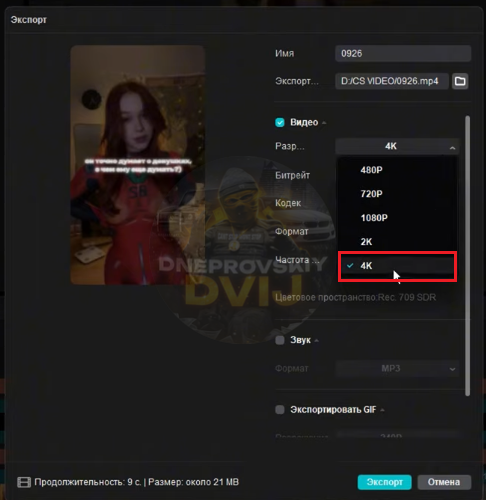Enable the Звук checkbox
486x500 pixels.
[280, 340]
